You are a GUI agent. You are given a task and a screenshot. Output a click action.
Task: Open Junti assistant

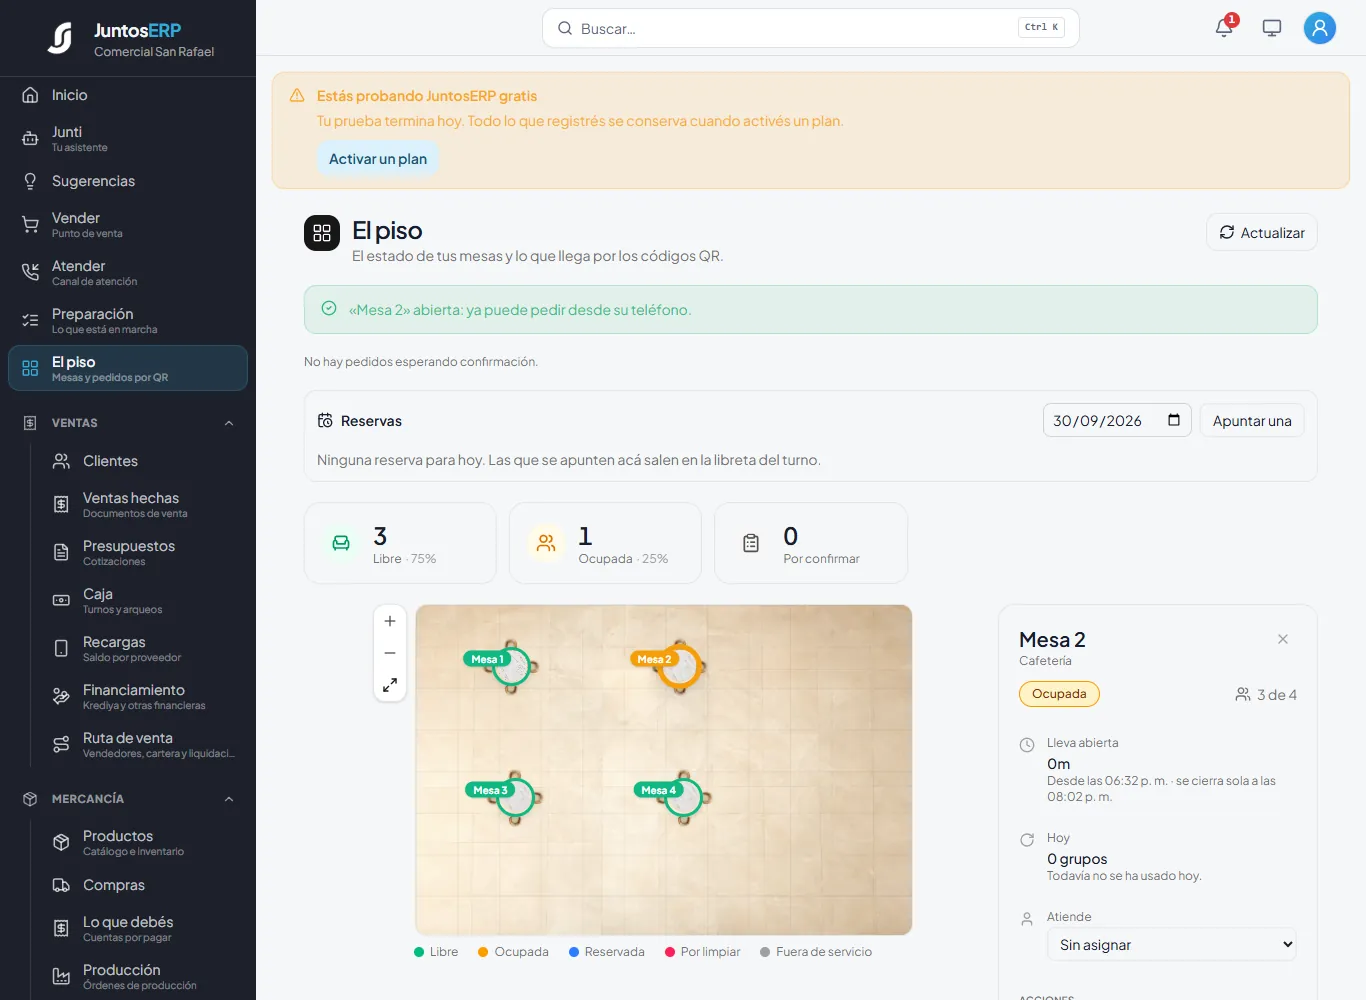(x=128, y=138)
